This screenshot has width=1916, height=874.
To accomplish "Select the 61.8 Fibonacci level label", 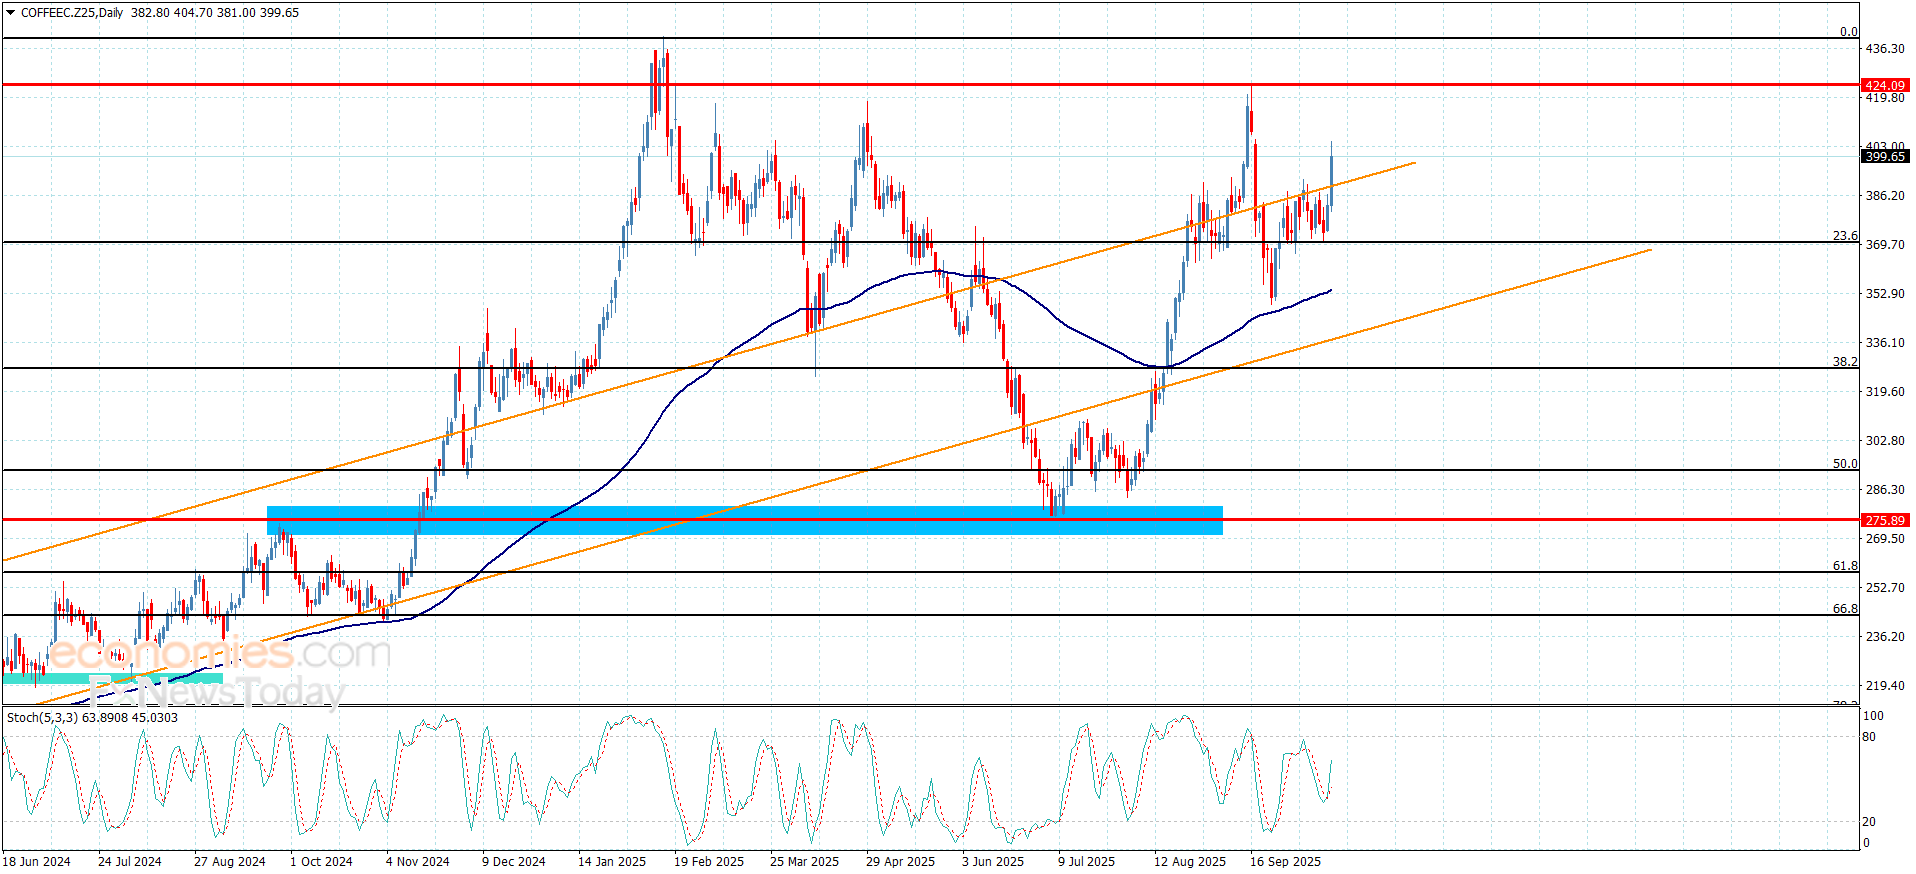I will tap(1845, 565).
